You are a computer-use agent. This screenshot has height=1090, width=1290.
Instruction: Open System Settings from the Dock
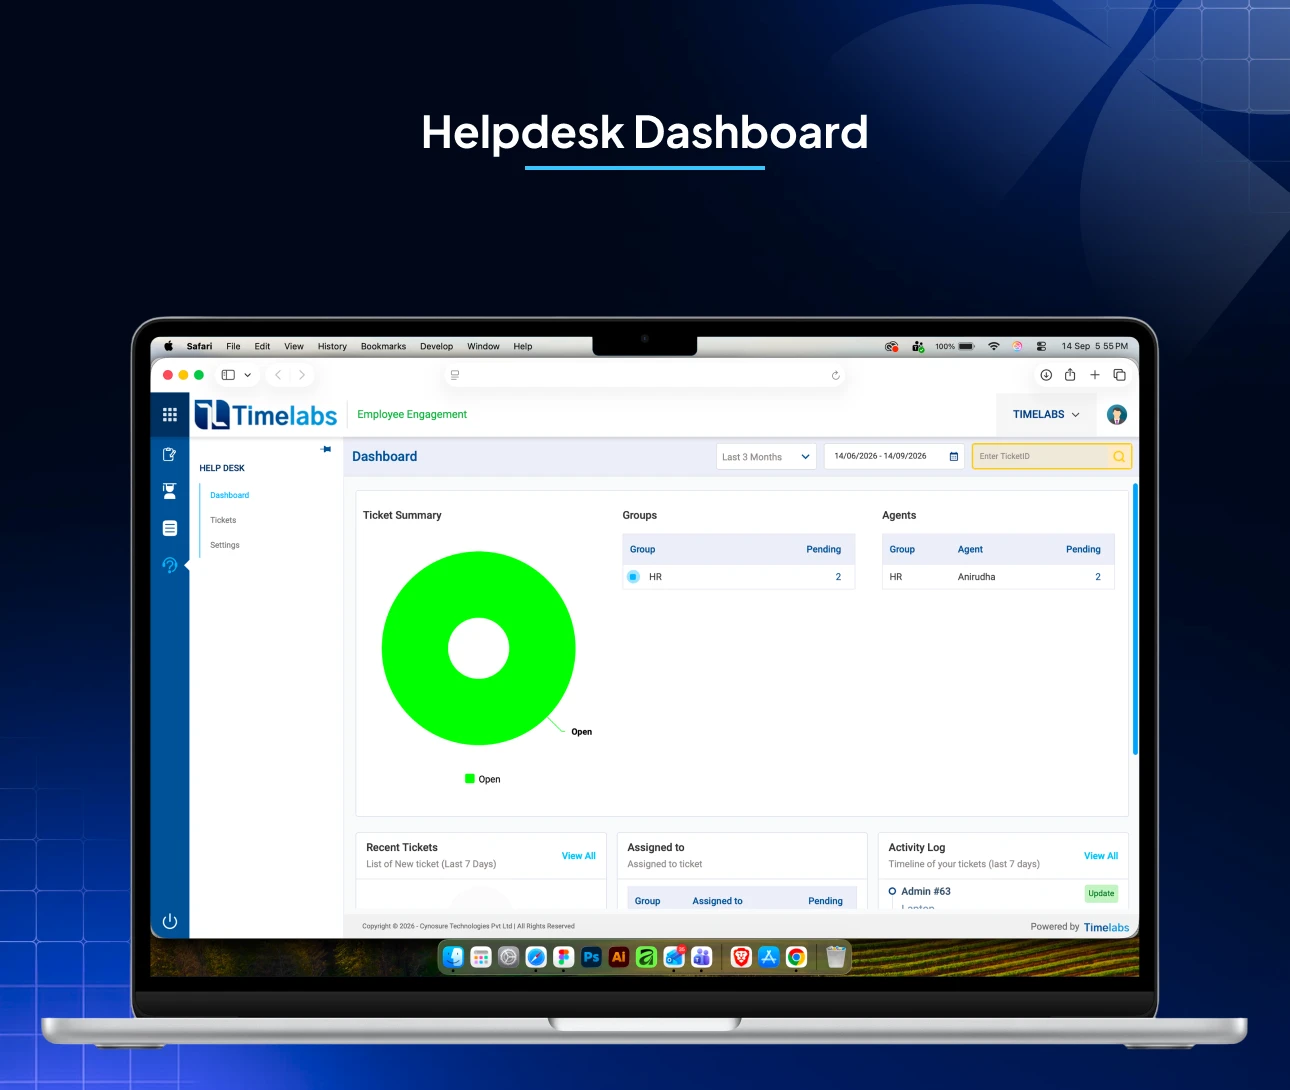coord(508,957)
